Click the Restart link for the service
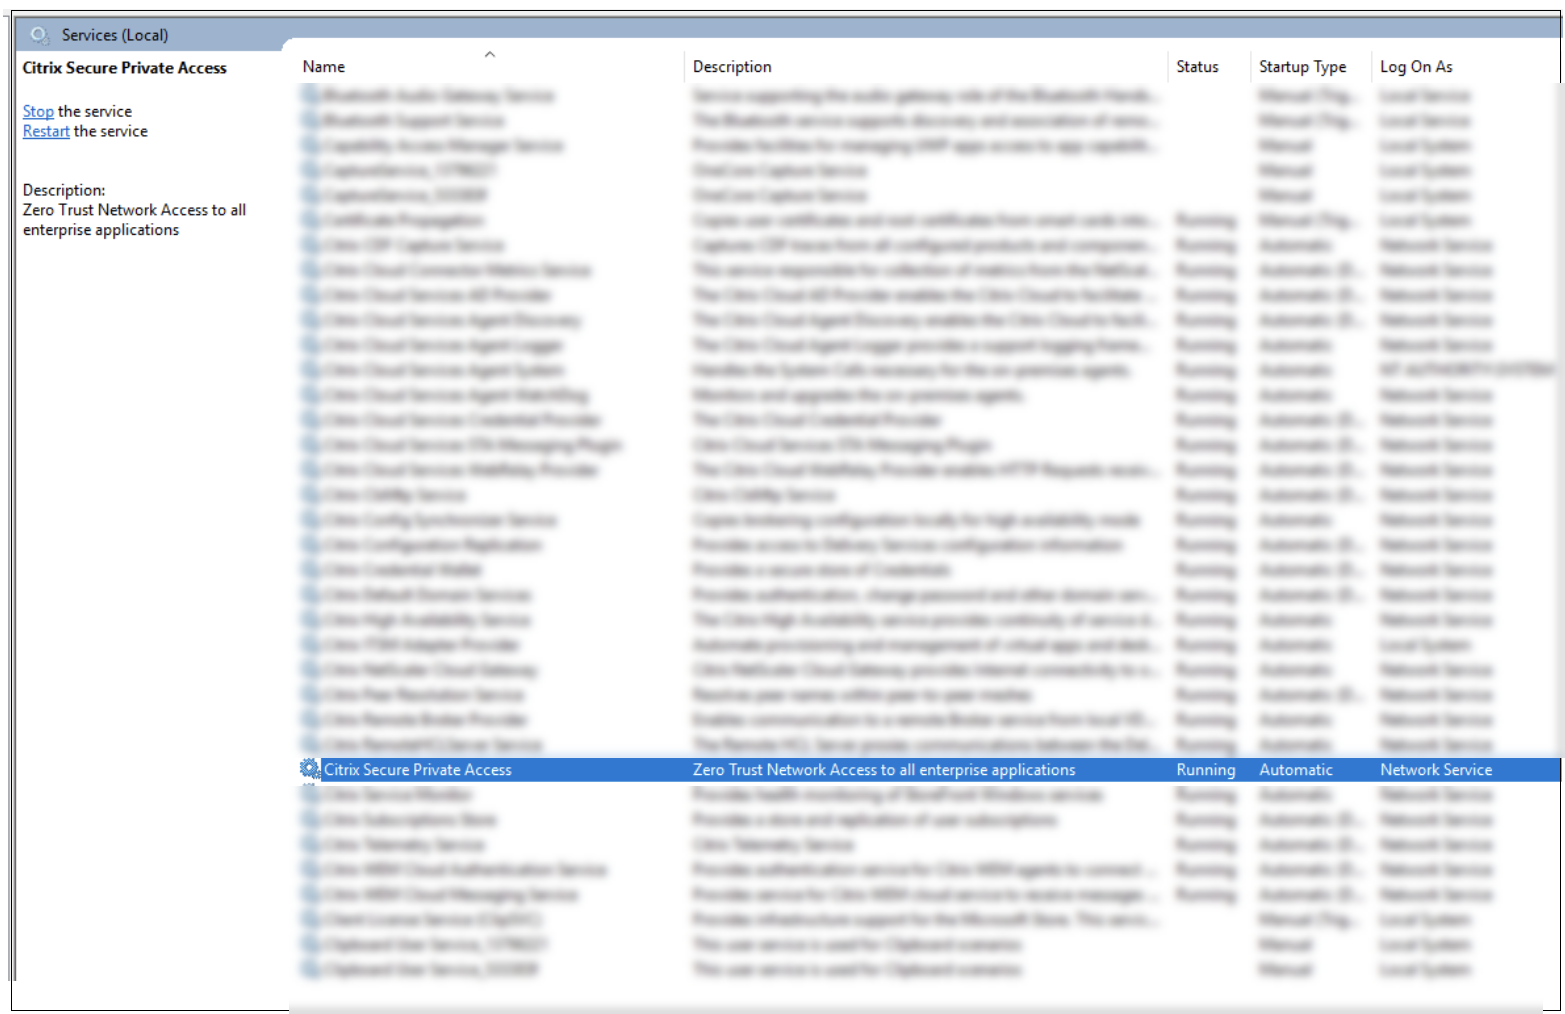Viewport: 1565px width, 1014px height. pyautogui.click(x=46, y=131)
